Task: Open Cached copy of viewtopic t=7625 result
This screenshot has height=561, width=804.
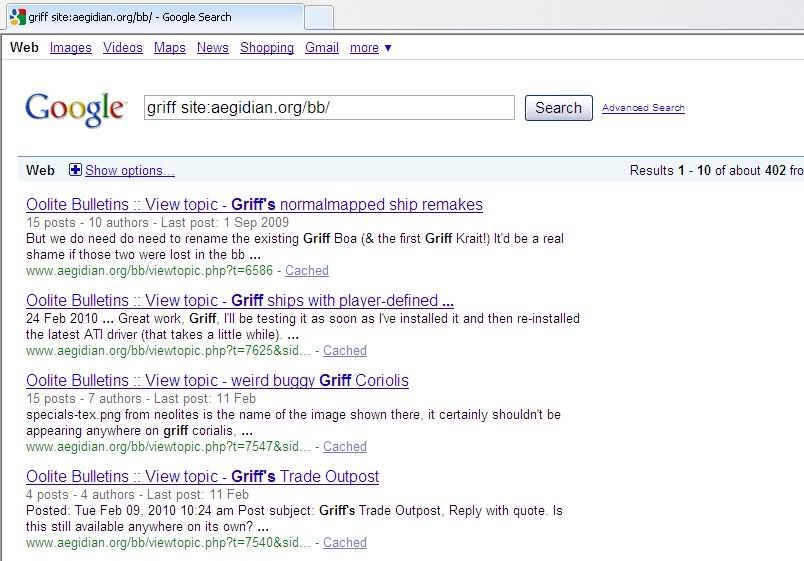Action: coord(345,350)
